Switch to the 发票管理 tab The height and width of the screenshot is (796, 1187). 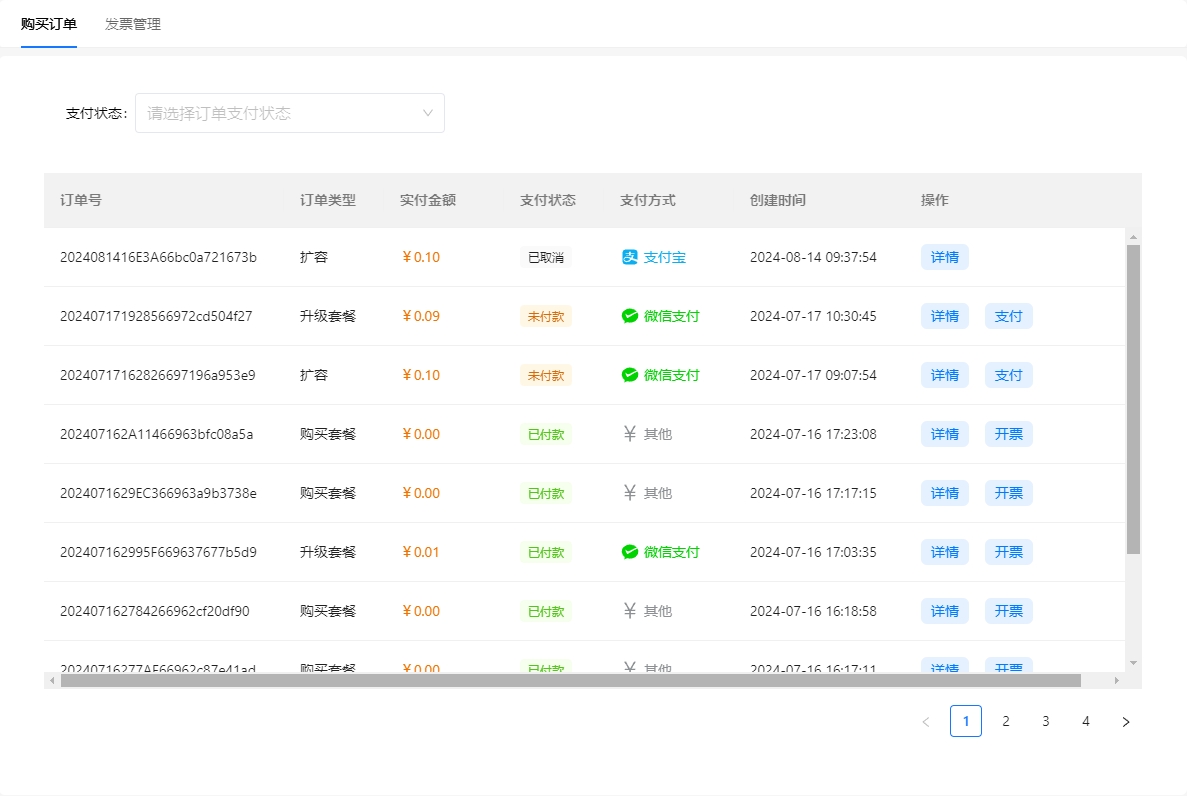tap(133, 24)
